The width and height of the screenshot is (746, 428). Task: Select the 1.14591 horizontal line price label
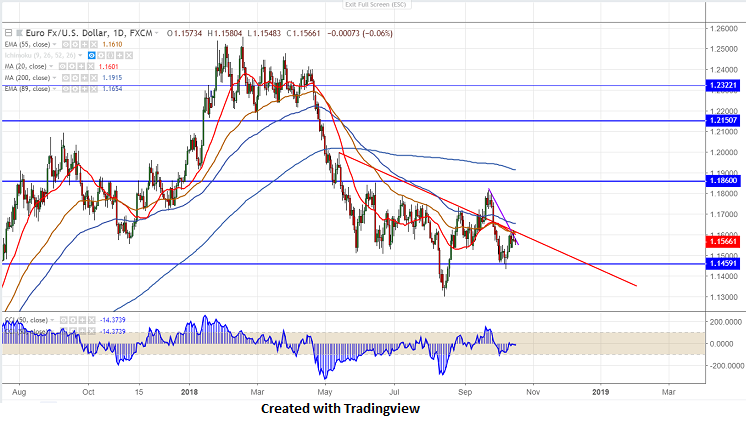pos(723,263)
